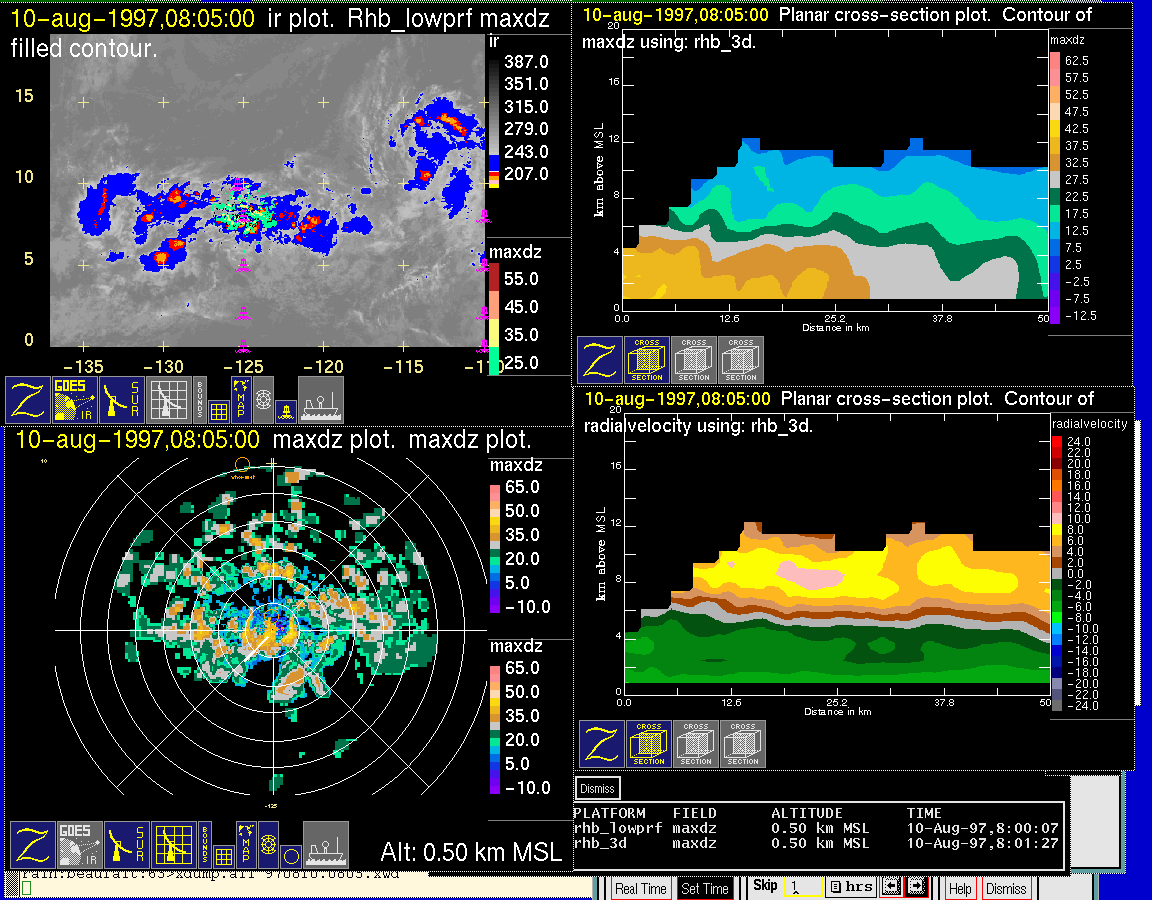Select the range rings icon in bottom radar panel

pyautogui.click(x=267, y=844)
